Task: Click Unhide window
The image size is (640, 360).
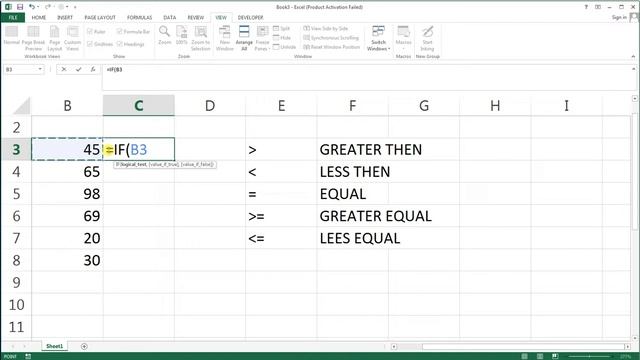Action: 284,47
